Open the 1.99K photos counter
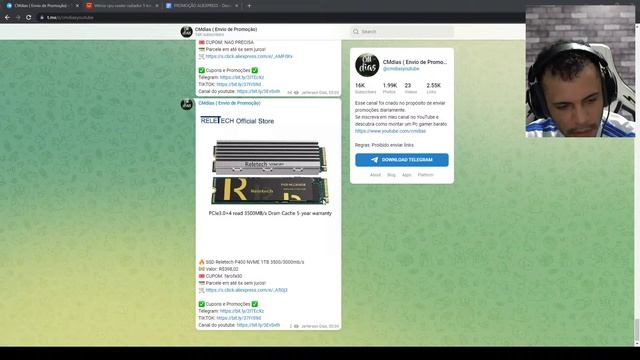The width and height of the screenshot is (640, 360). [389, 88]
